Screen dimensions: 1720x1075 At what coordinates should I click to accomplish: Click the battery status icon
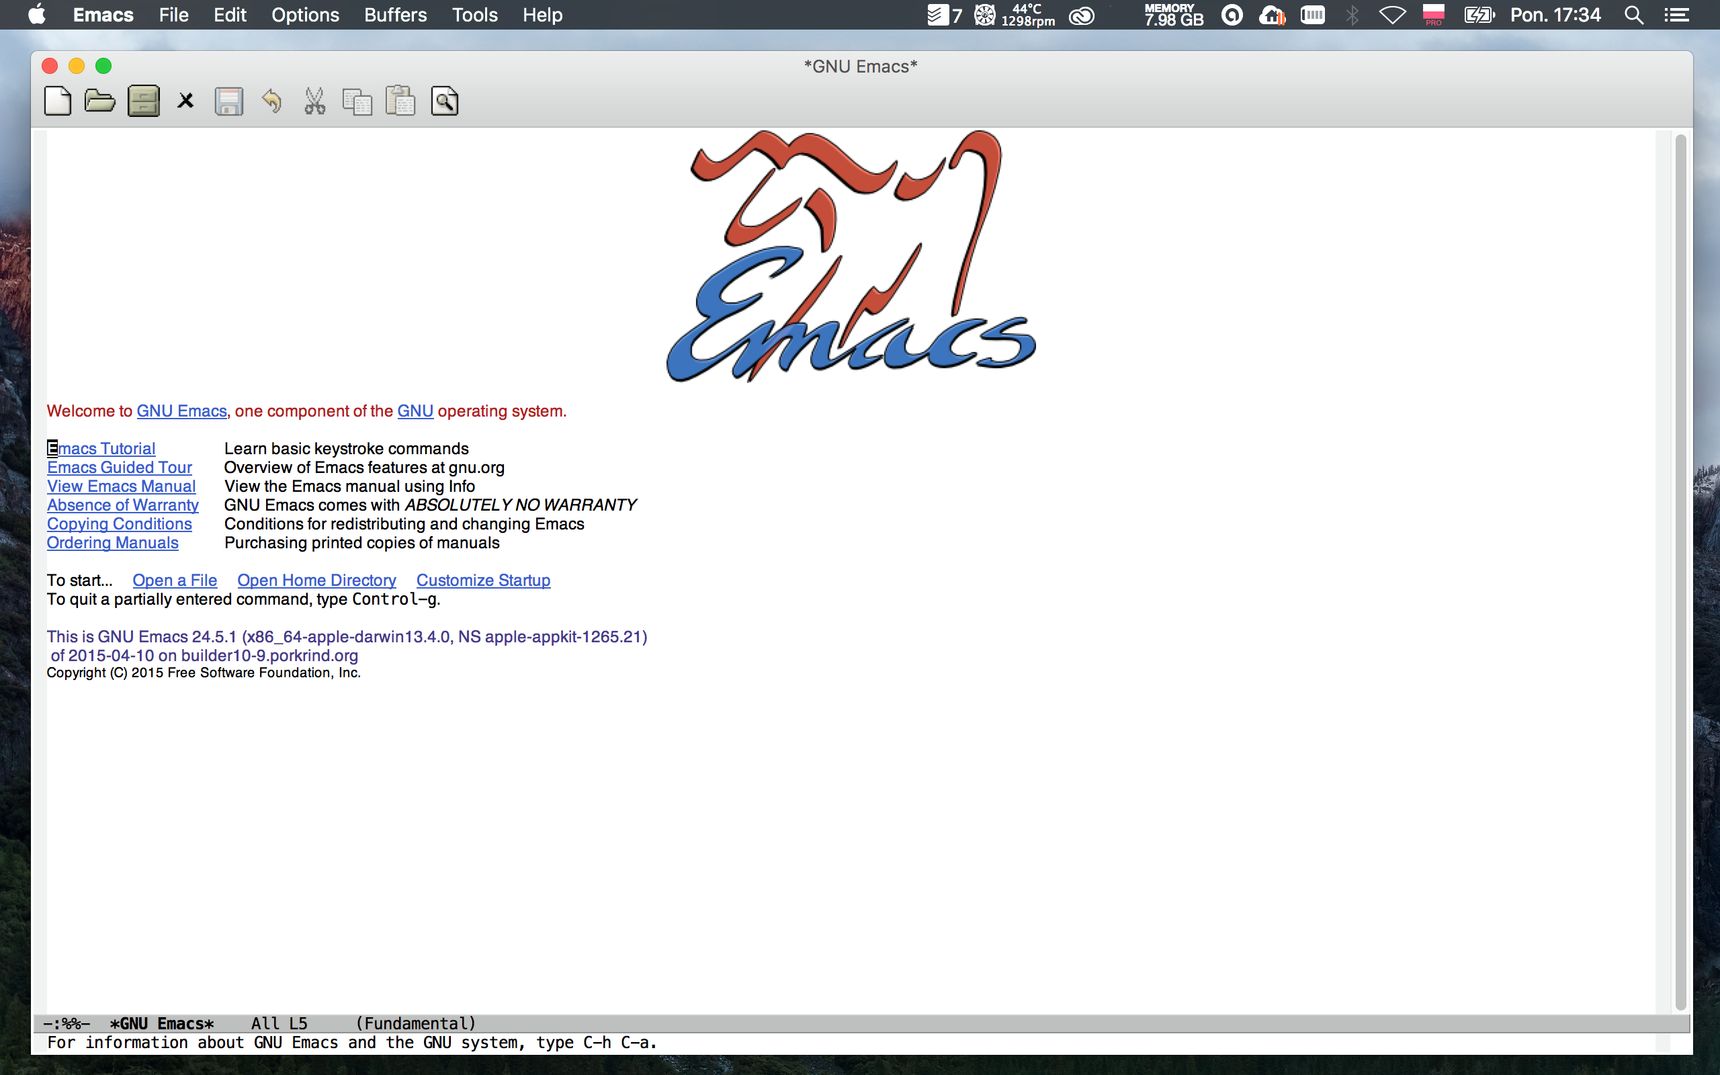click(1479, 15)
